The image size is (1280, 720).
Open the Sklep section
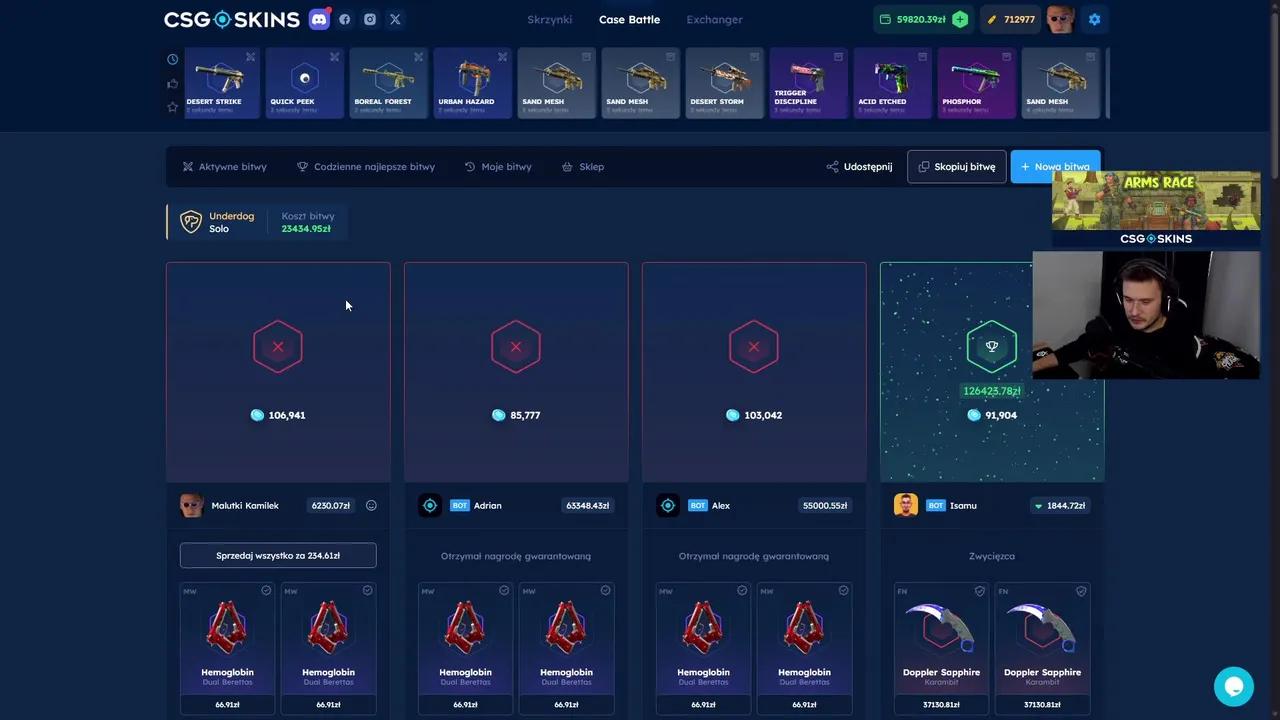(x=583, y=167)
